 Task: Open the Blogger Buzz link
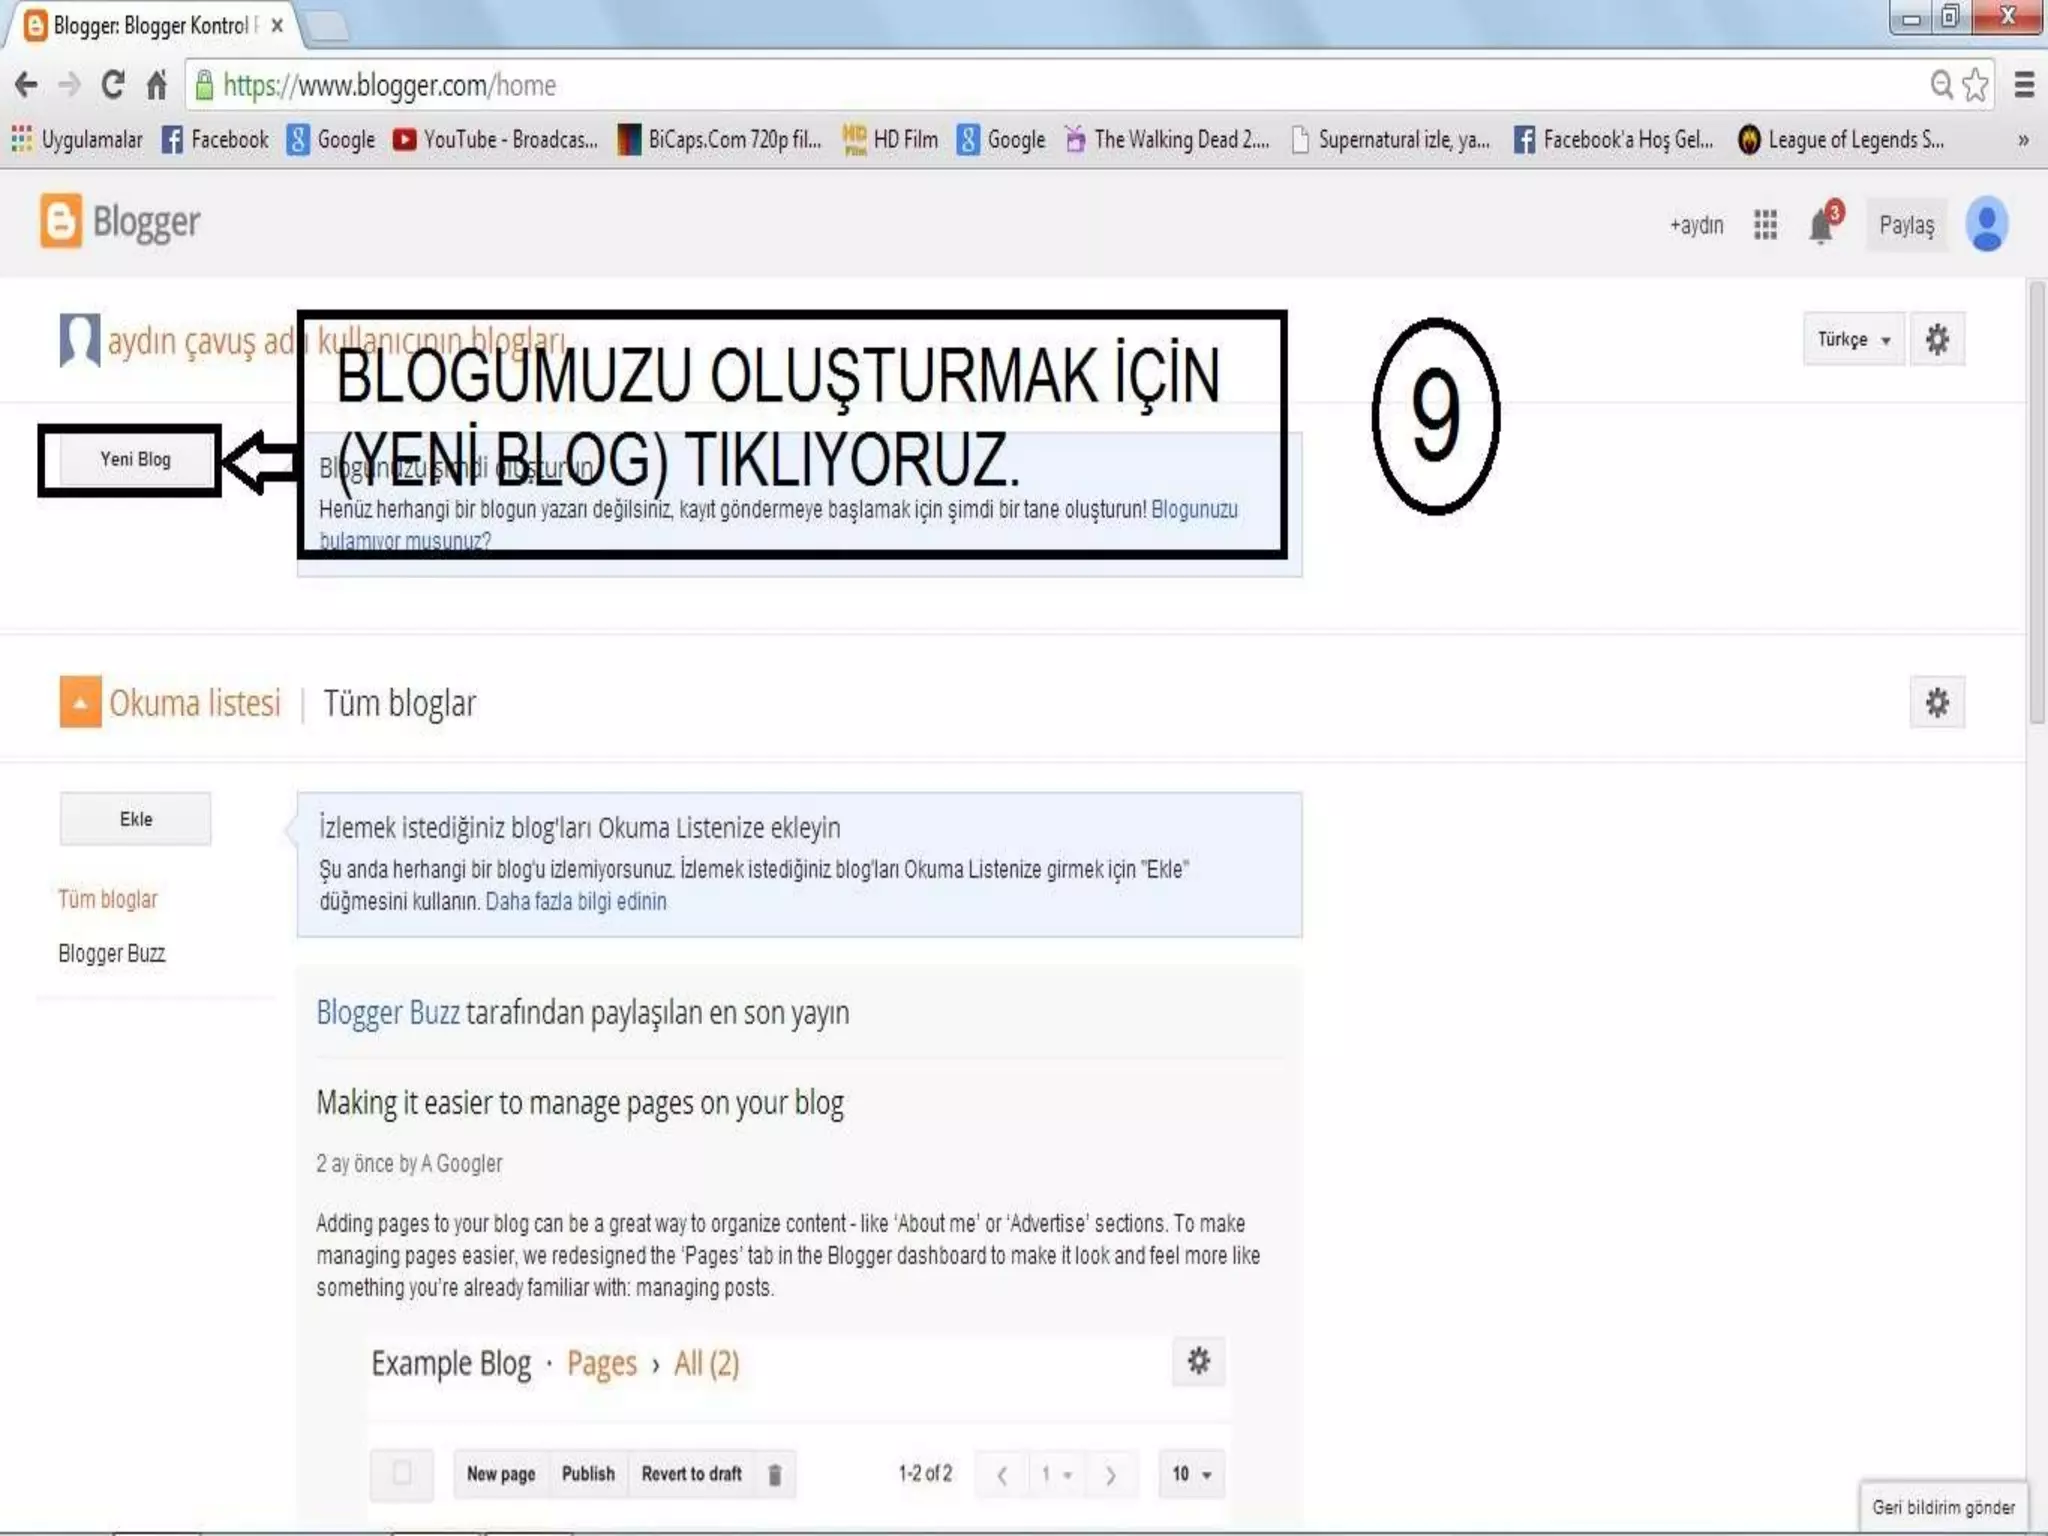388,1012
